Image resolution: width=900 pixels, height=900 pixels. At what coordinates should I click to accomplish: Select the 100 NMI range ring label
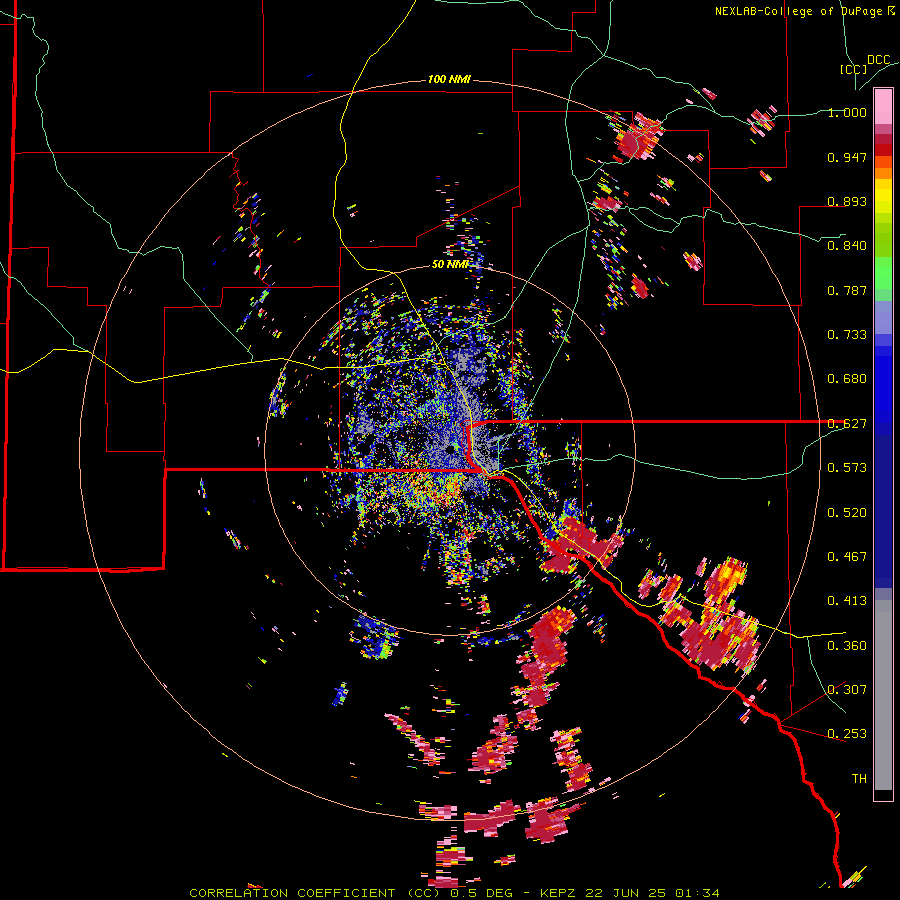tap(449, 79)
